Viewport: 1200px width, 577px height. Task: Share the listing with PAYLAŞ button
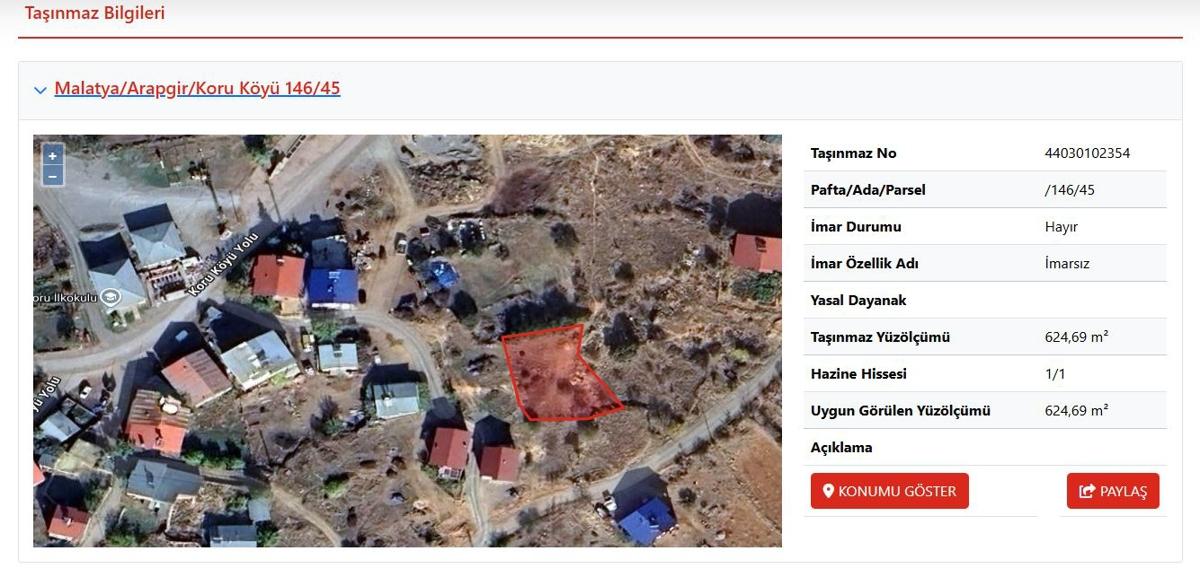pyautogui.click(x=1113, y=491)
